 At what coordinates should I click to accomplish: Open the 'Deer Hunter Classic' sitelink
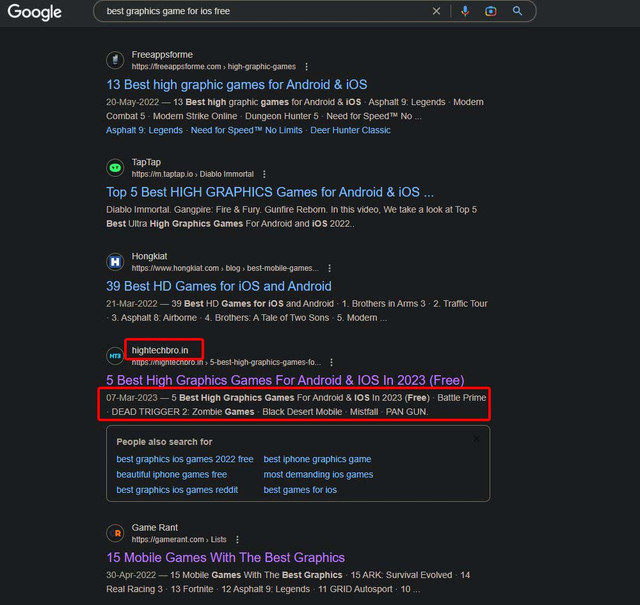(350, 130)
